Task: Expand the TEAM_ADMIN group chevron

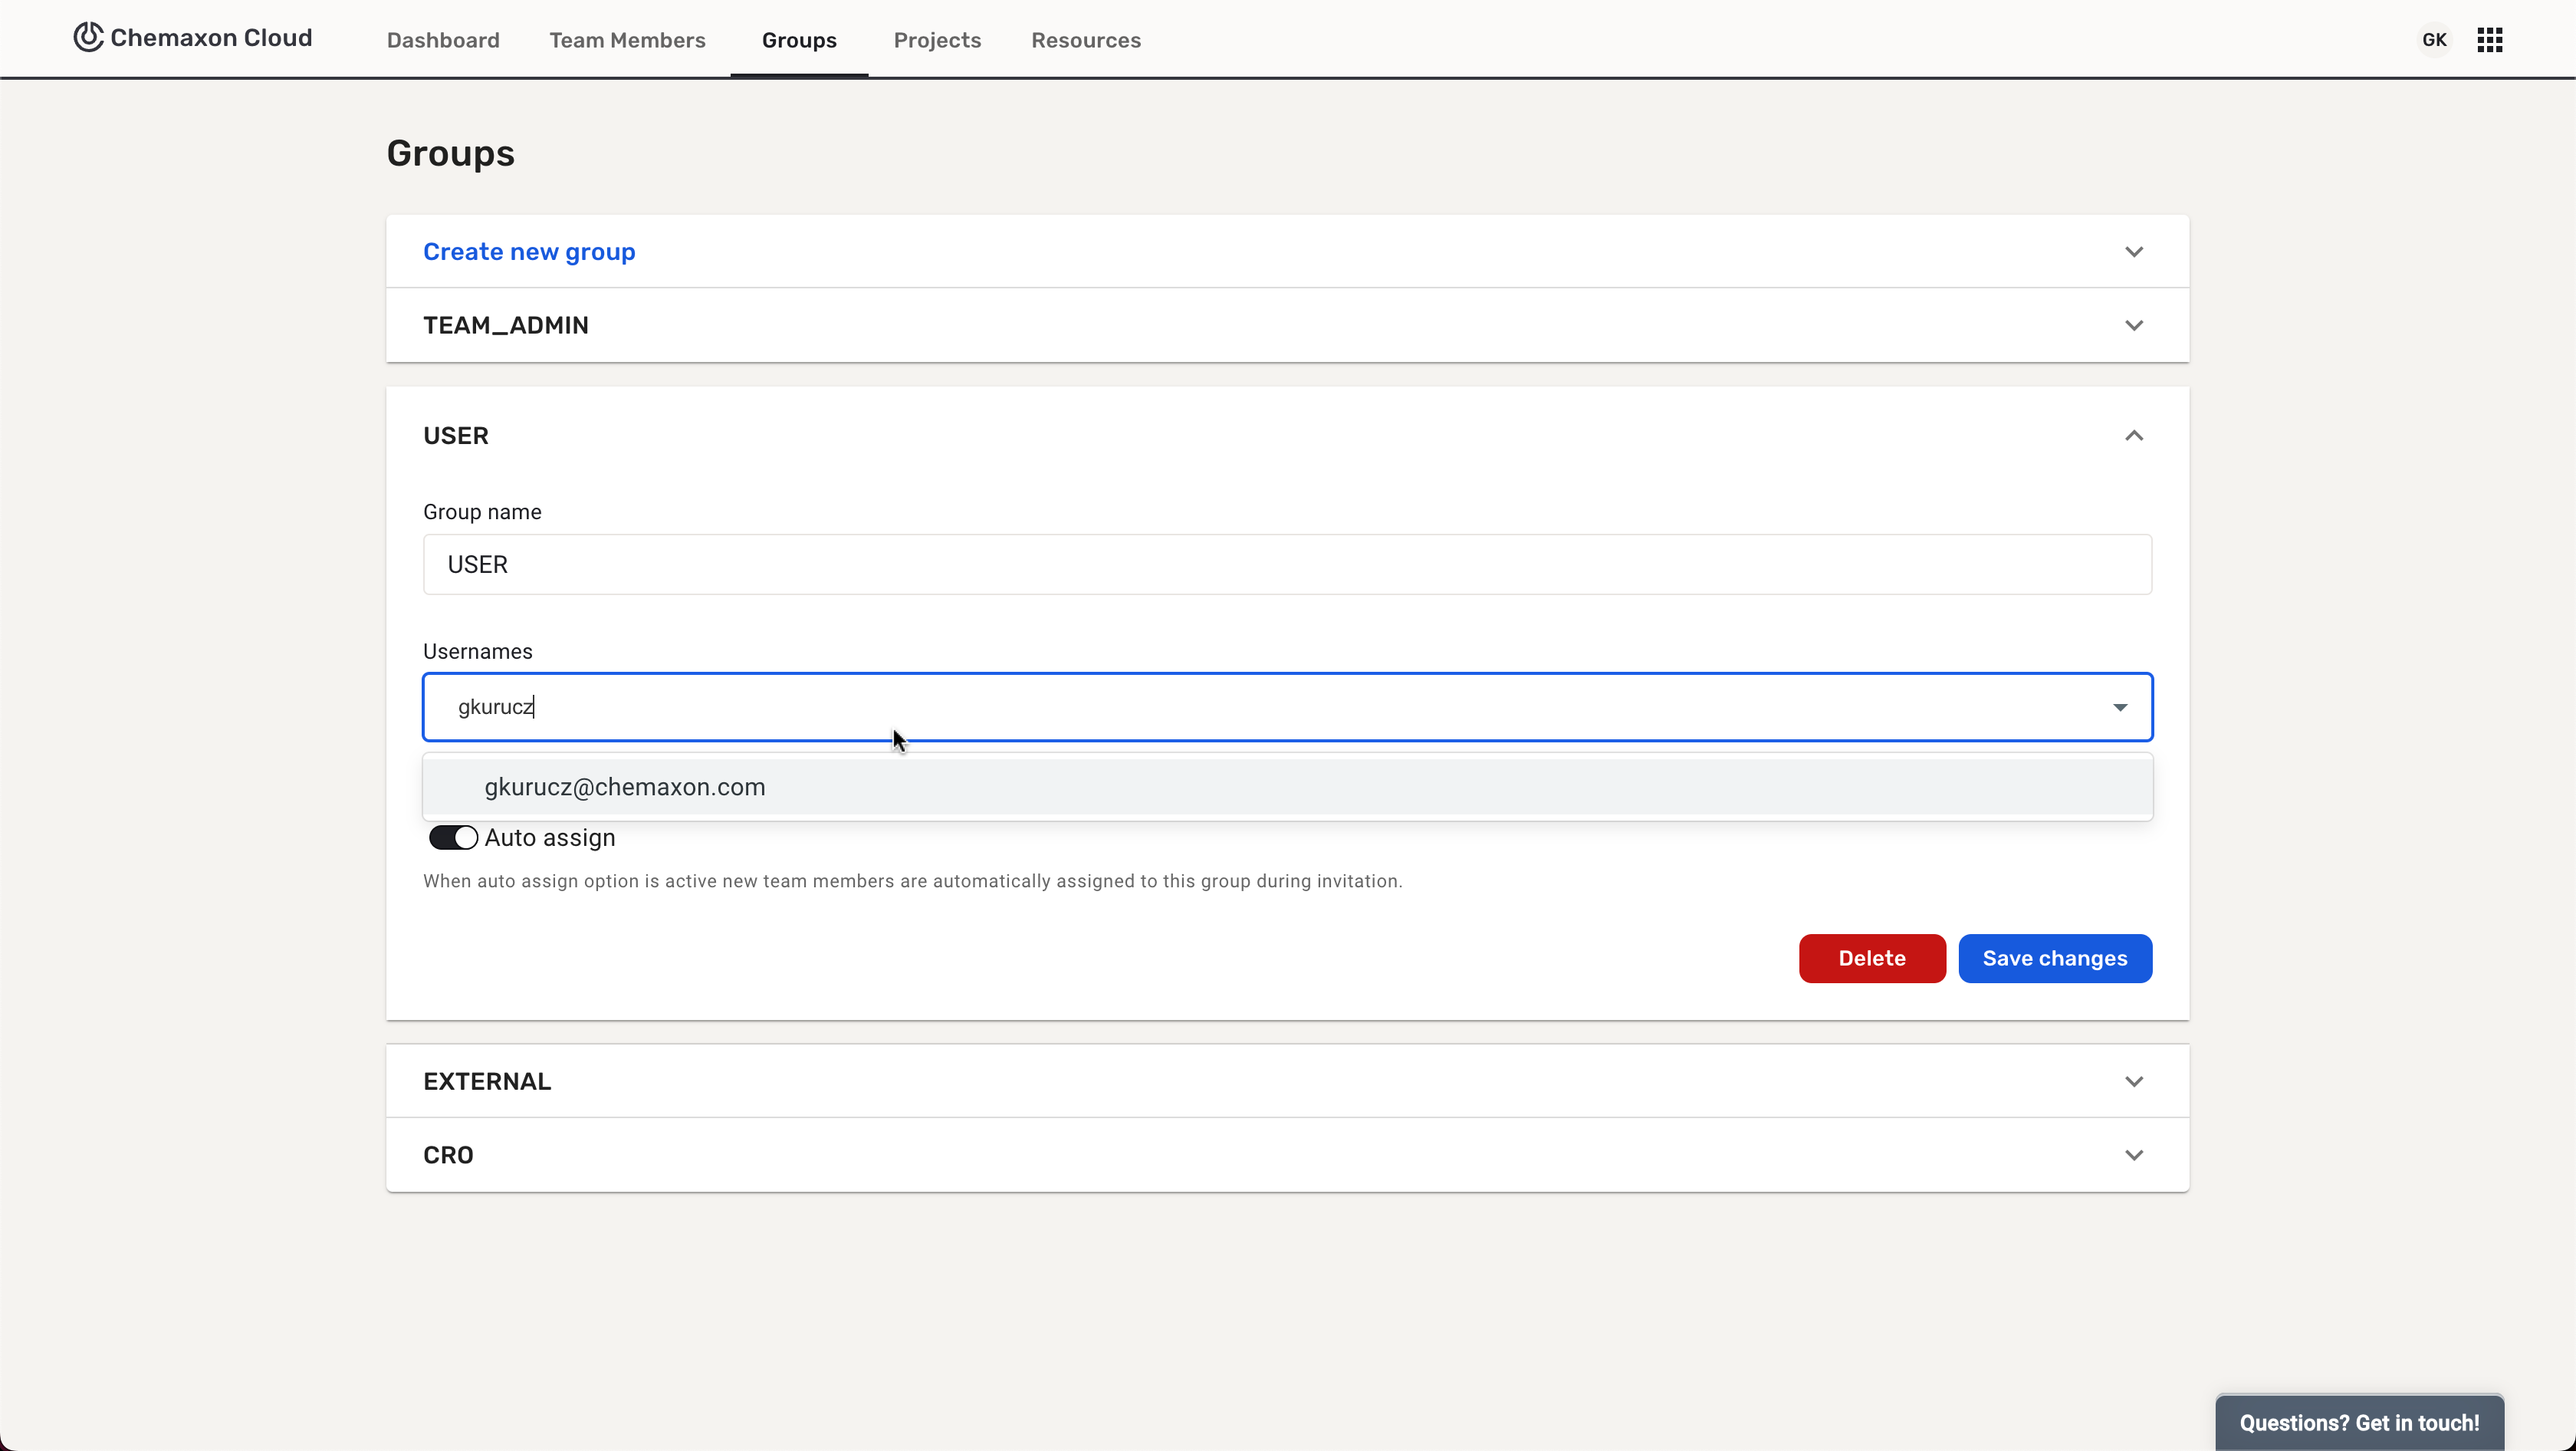Action: click(2133, 326)
